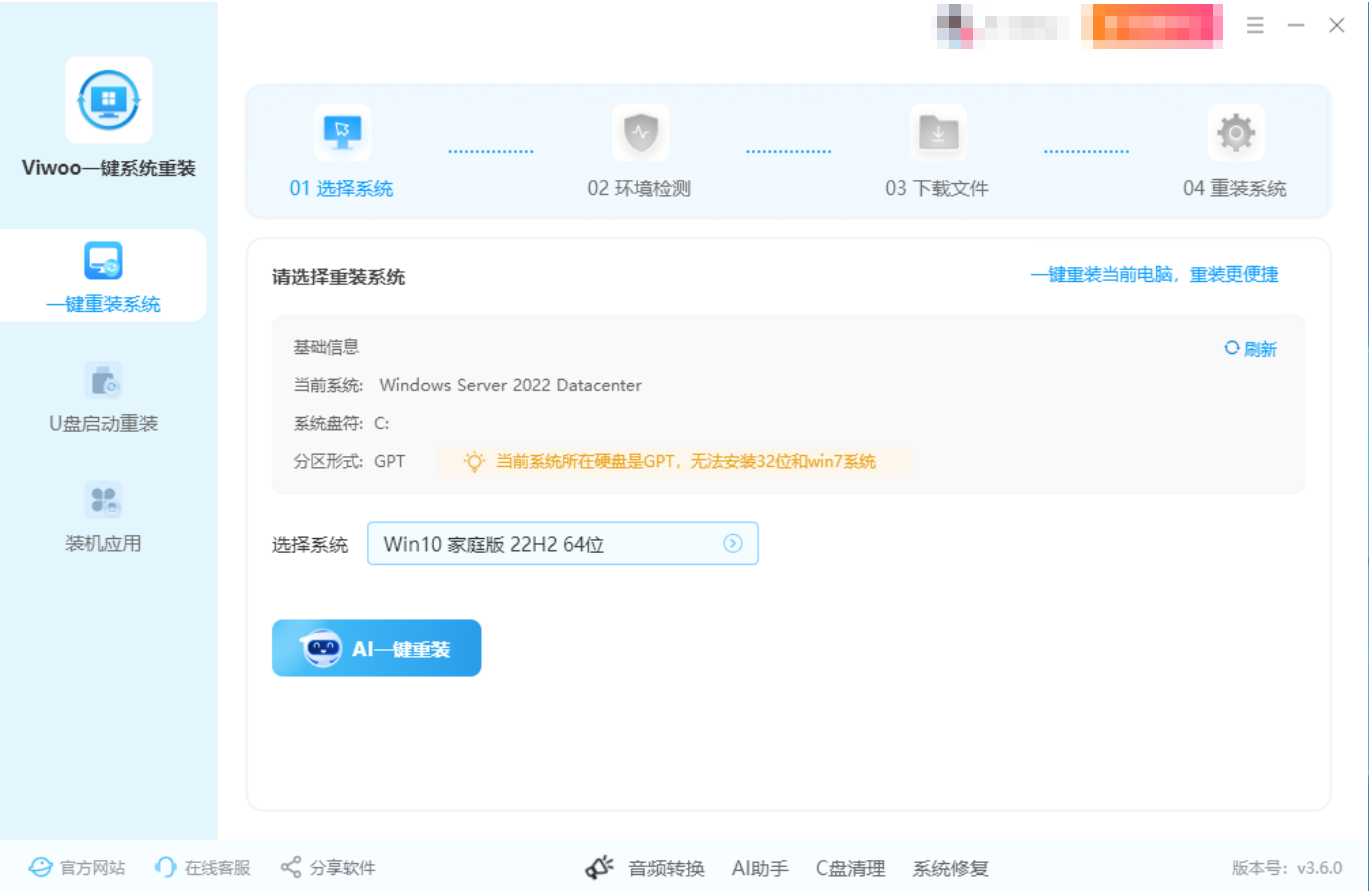The width and height of the screenshot is (1369, 891).
Task: Switch to 一键重装系统 tab label
Action: click(103, 305)
